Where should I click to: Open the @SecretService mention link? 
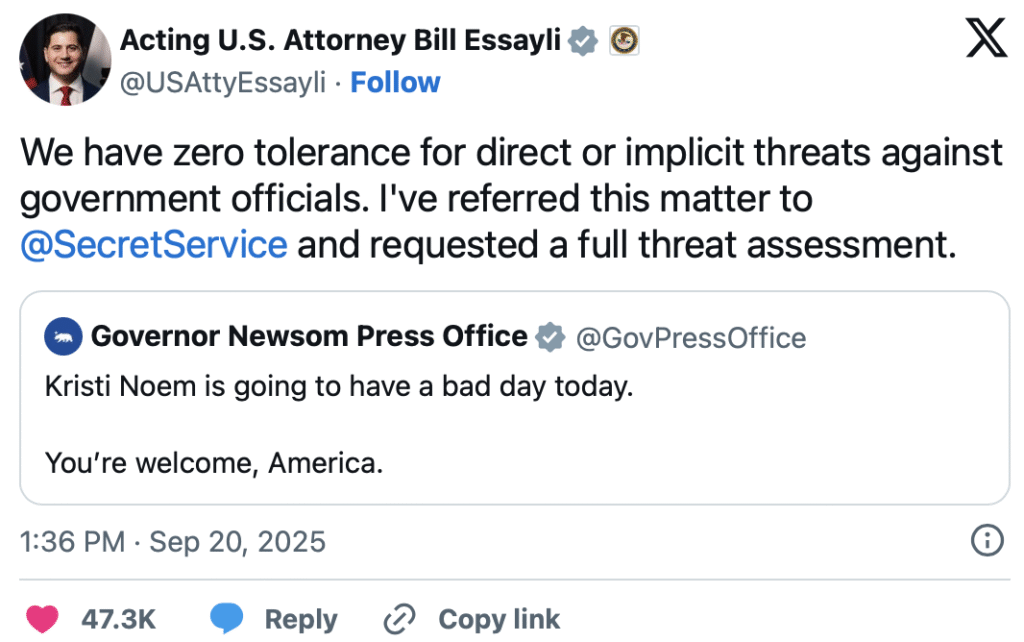(153, 244)
